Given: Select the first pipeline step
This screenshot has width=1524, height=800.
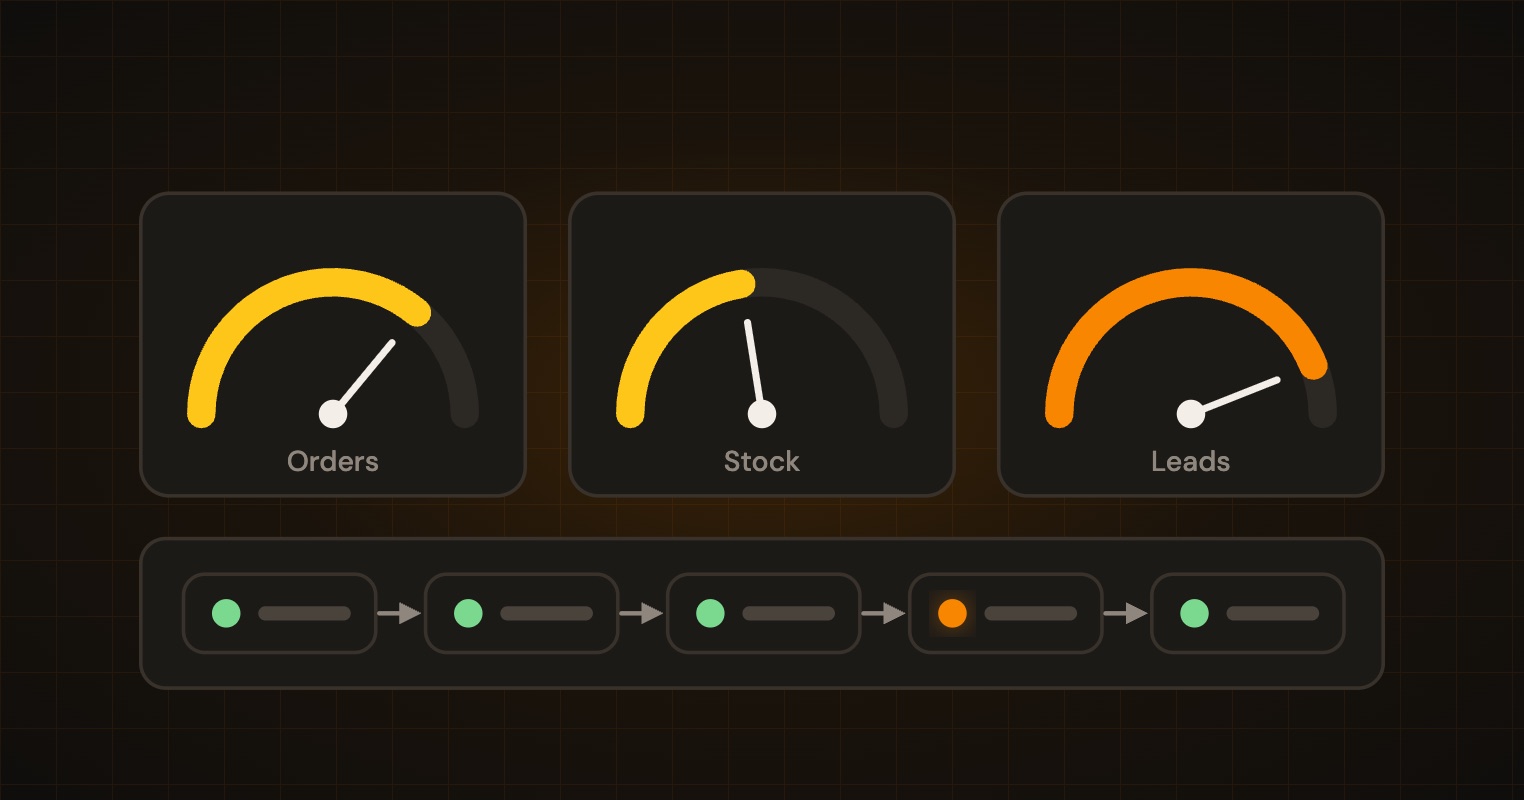Looking at the screenshot, I should coord(279,613).
